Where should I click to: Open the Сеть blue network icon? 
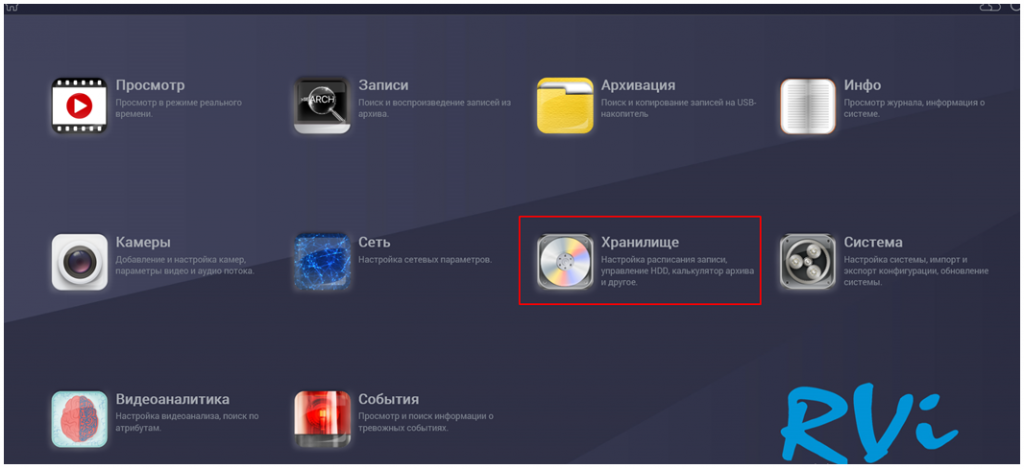[322, 262]
